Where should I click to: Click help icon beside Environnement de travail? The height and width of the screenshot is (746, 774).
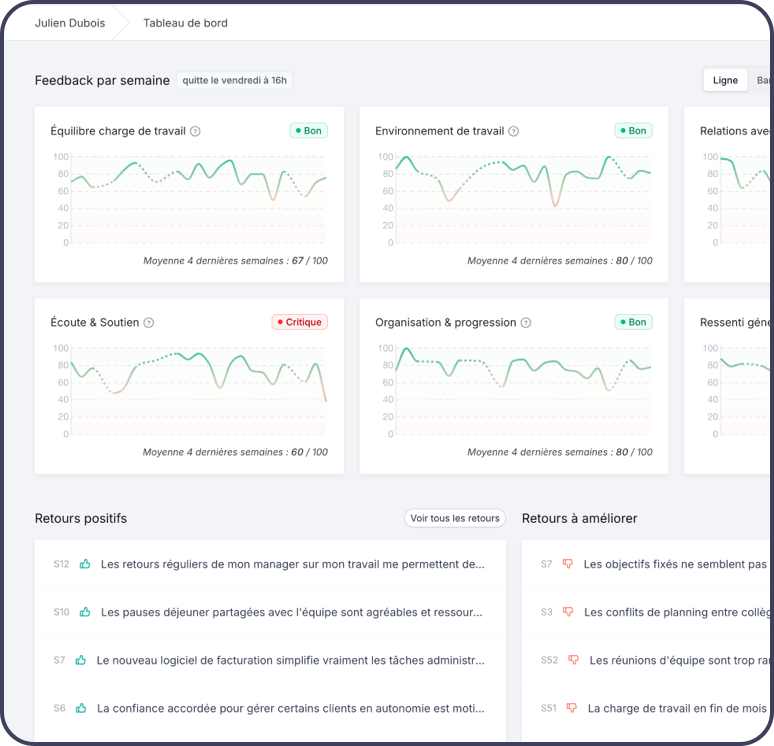pos(514,131)
